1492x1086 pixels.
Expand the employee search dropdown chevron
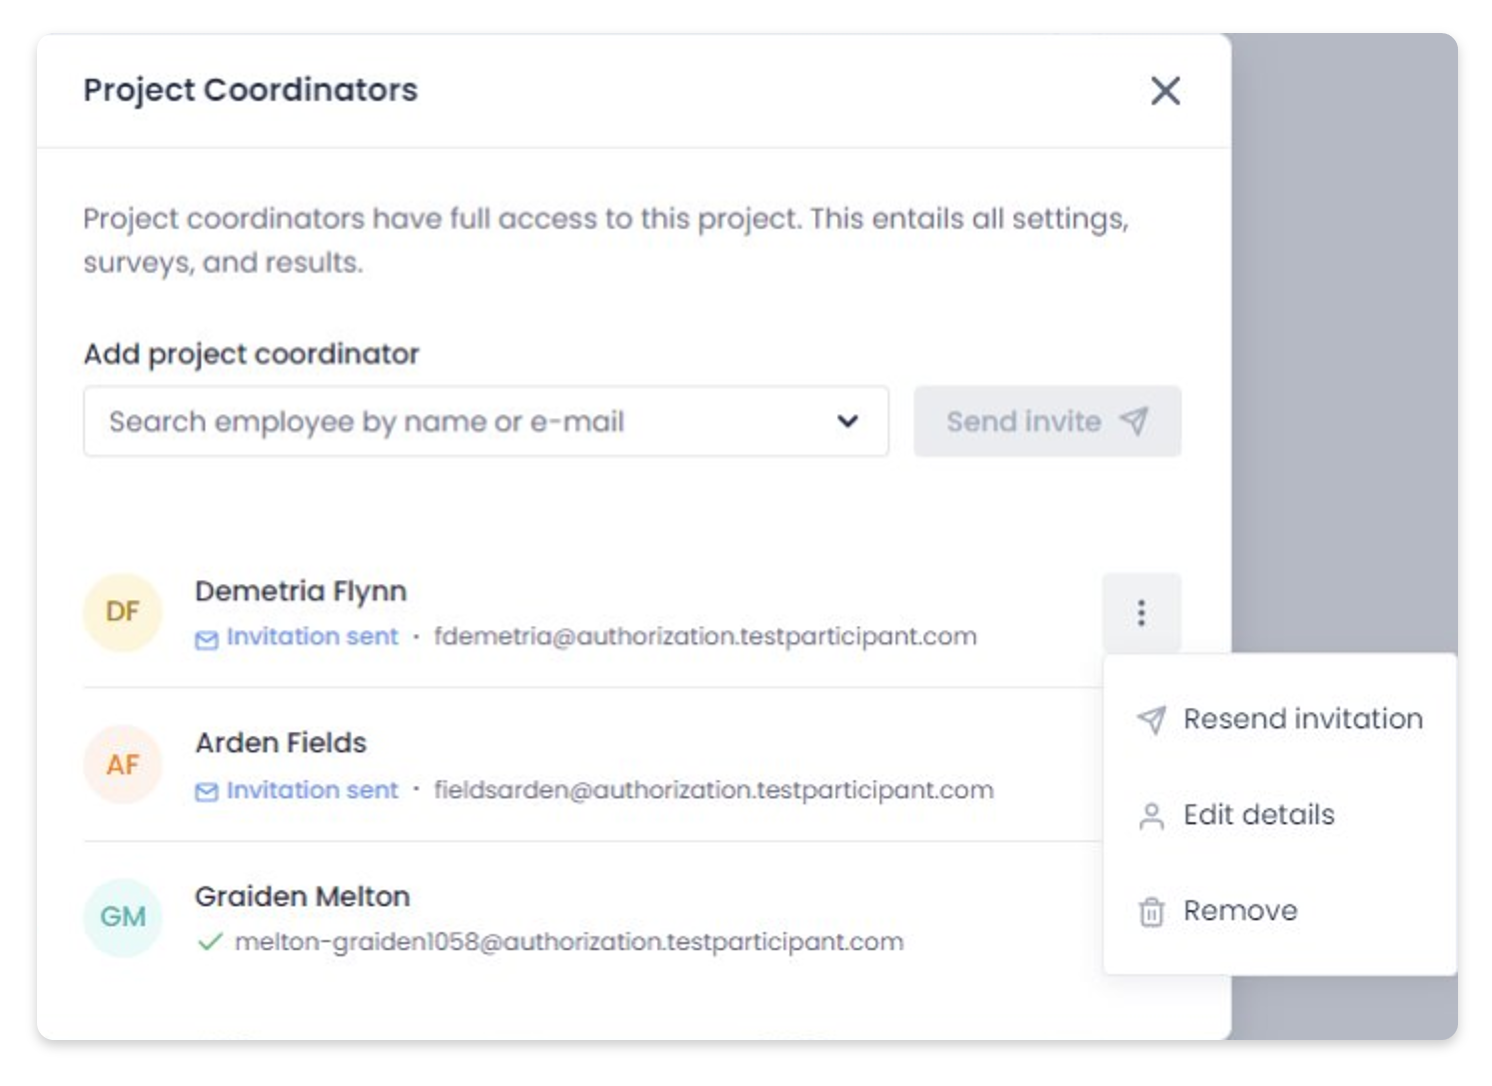pyautogui.click(x=847, y=421)
